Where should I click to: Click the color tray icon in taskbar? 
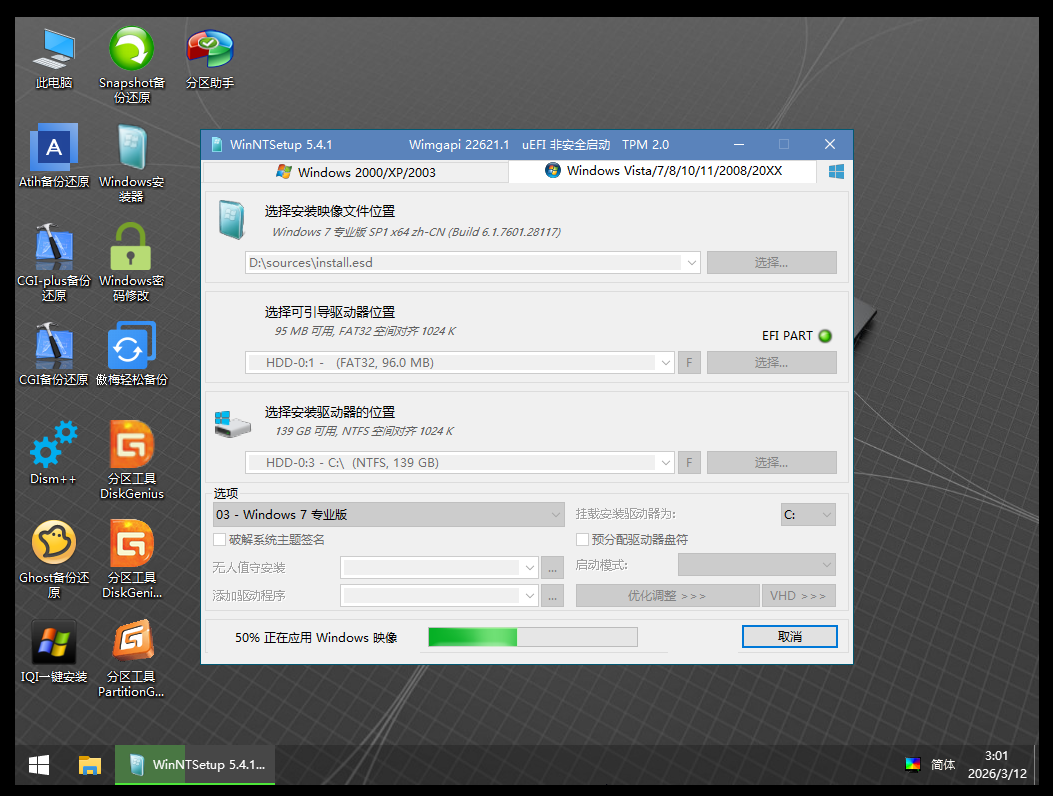913,764
